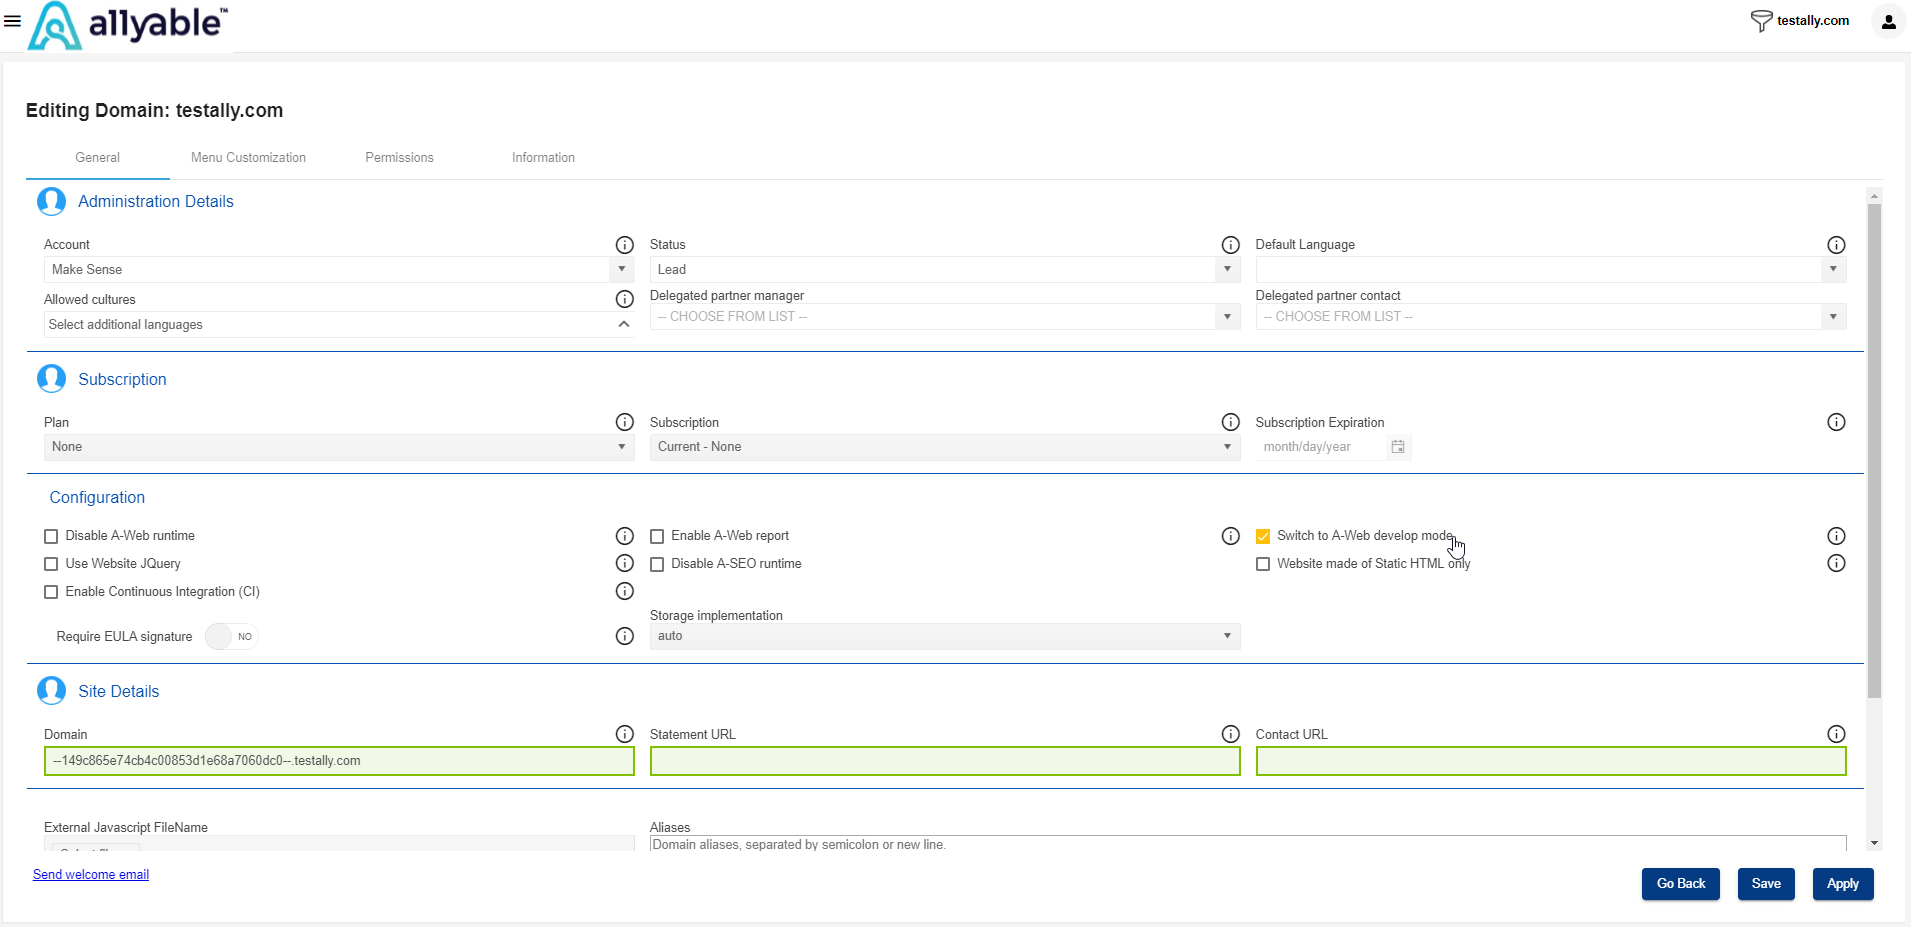Expand the Plan dropdown
Image resolution: width=1911 pixels, height=927 pixels.
click(x=339, y=447)
